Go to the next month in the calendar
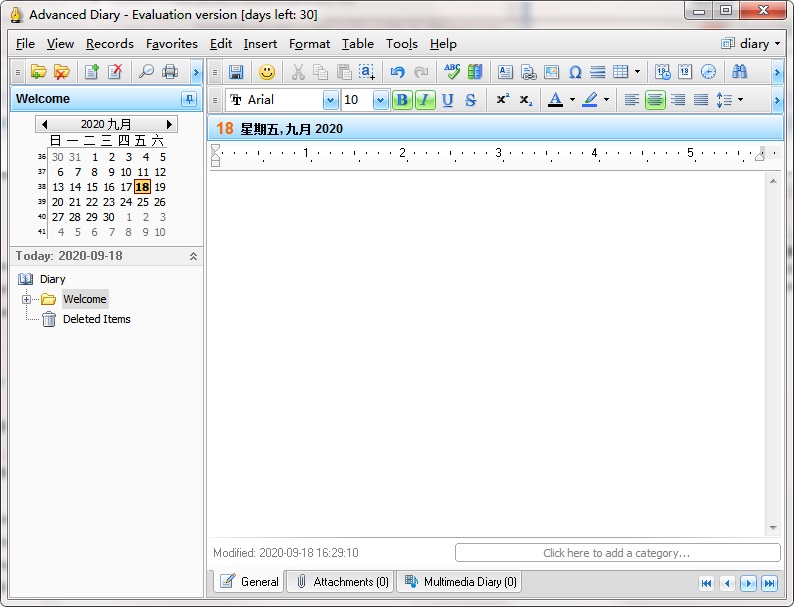The height and width of the screenshot is (607, 794). coord(169,124)
